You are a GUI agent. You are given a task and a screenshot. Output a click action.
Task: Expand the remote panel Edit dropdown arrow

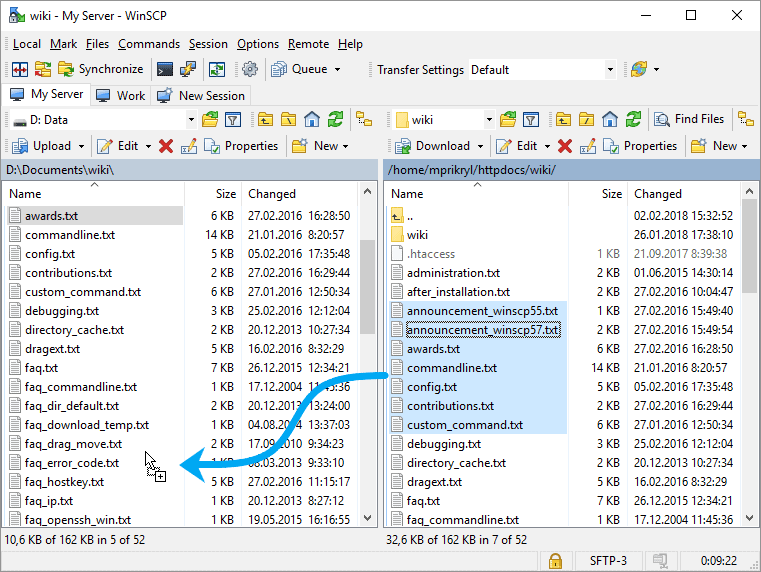click(547, 146)
